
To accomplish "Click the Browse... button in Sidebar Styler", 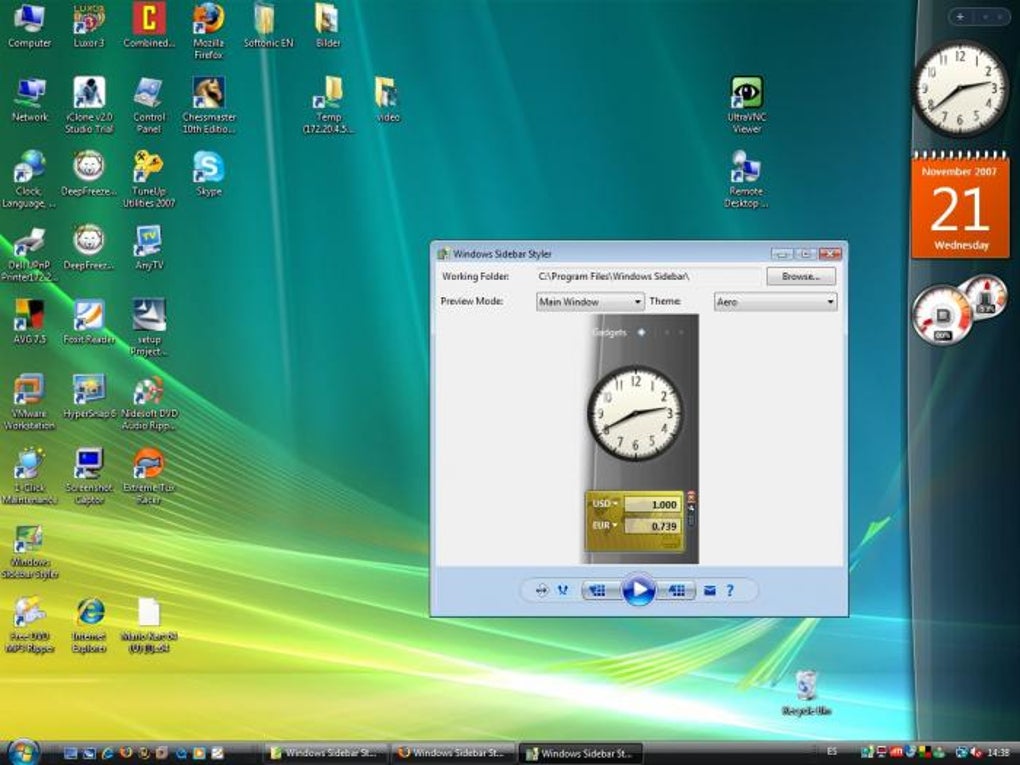I will [x=801, y=276].
